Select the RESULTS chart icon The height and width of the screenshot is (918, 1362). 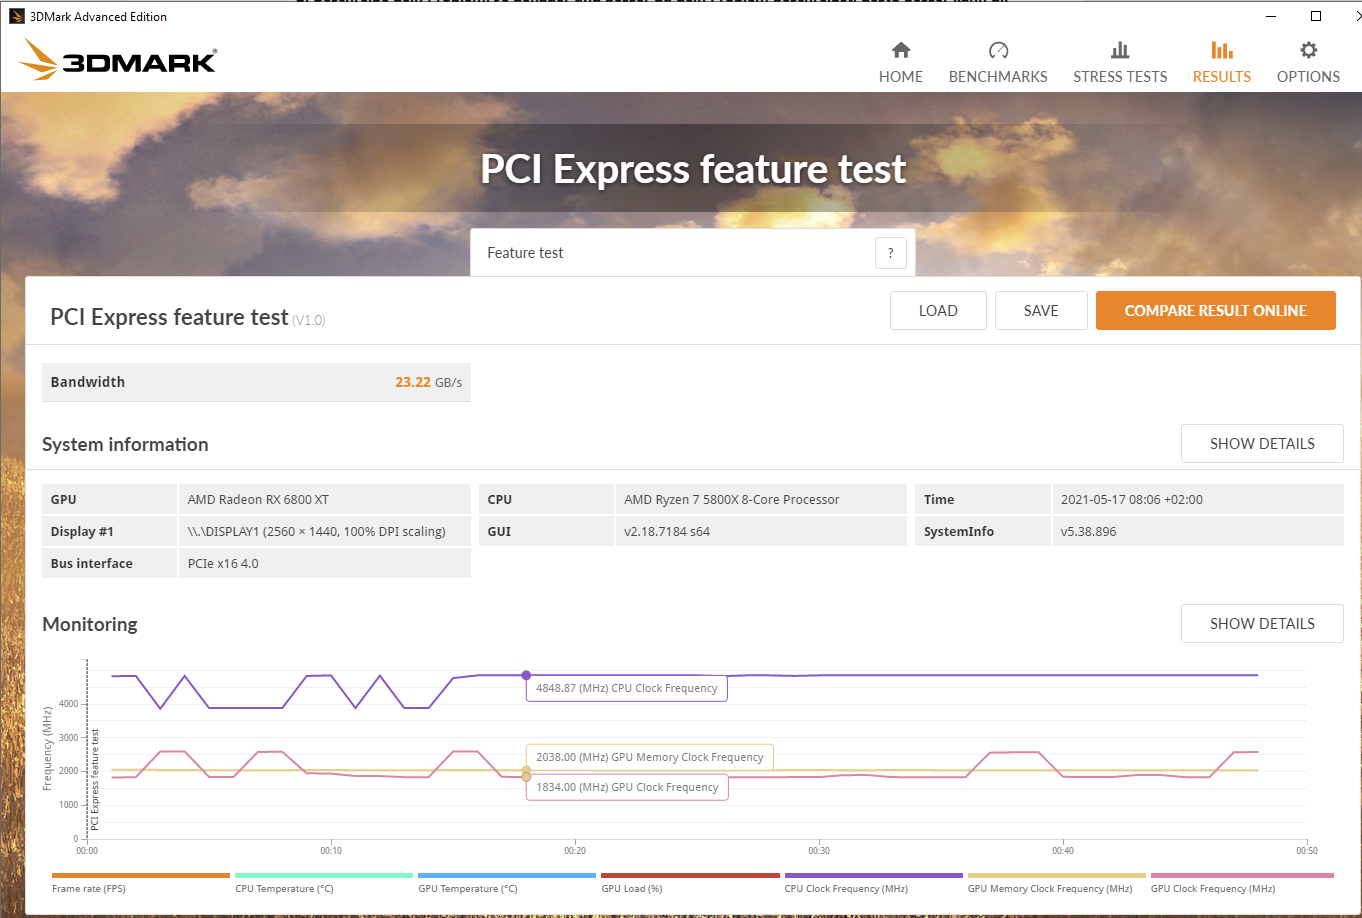pos(1221,50)
